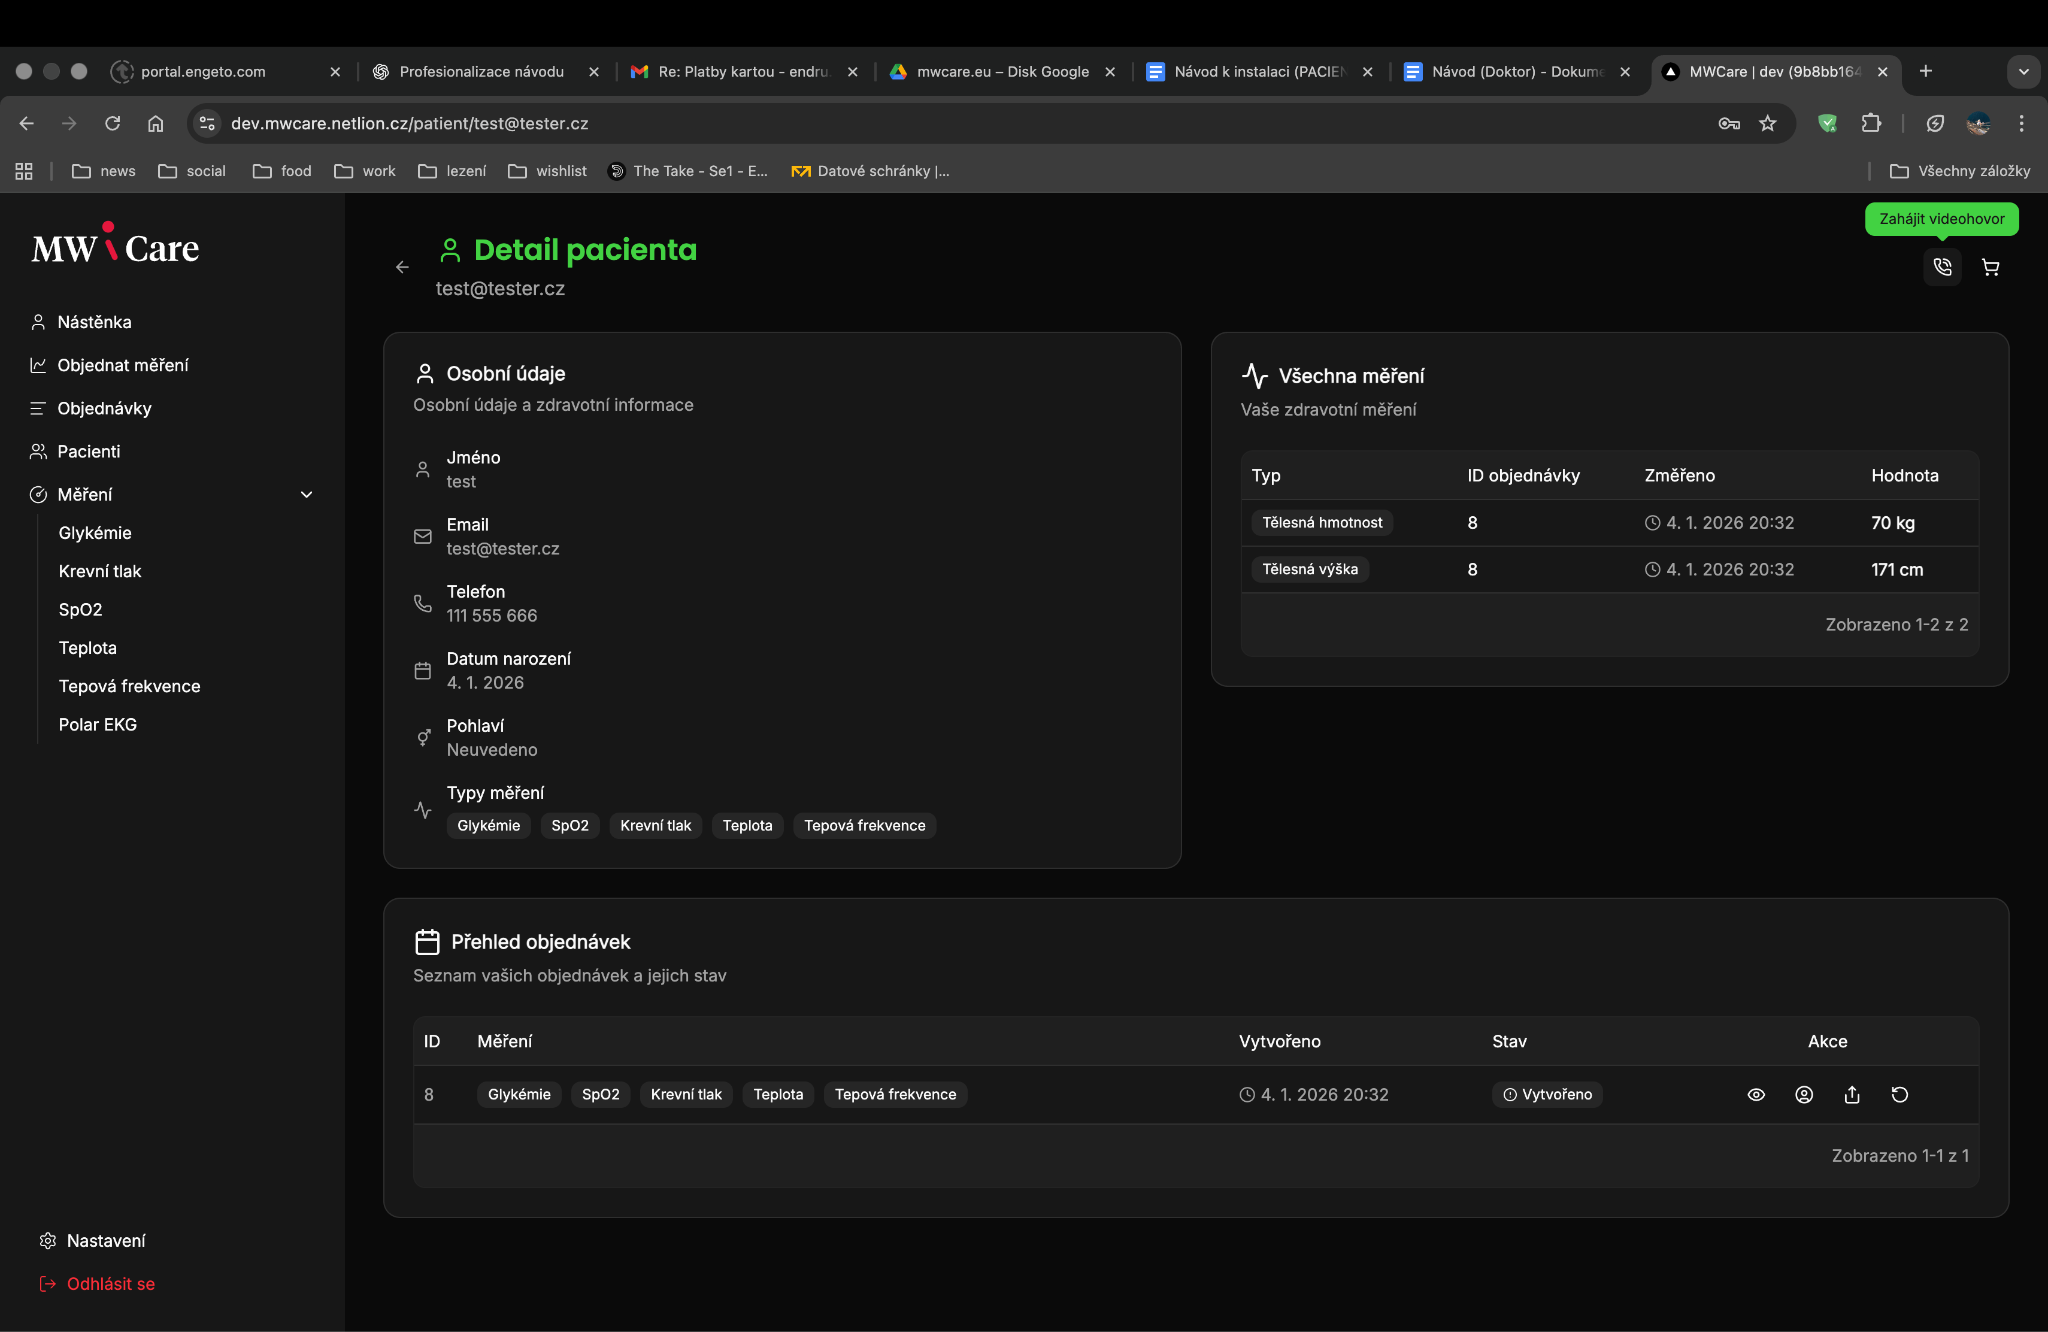Open the tab search dropdown arrow
The width and height of the screenshot is (2048, 1332).
2023,71
